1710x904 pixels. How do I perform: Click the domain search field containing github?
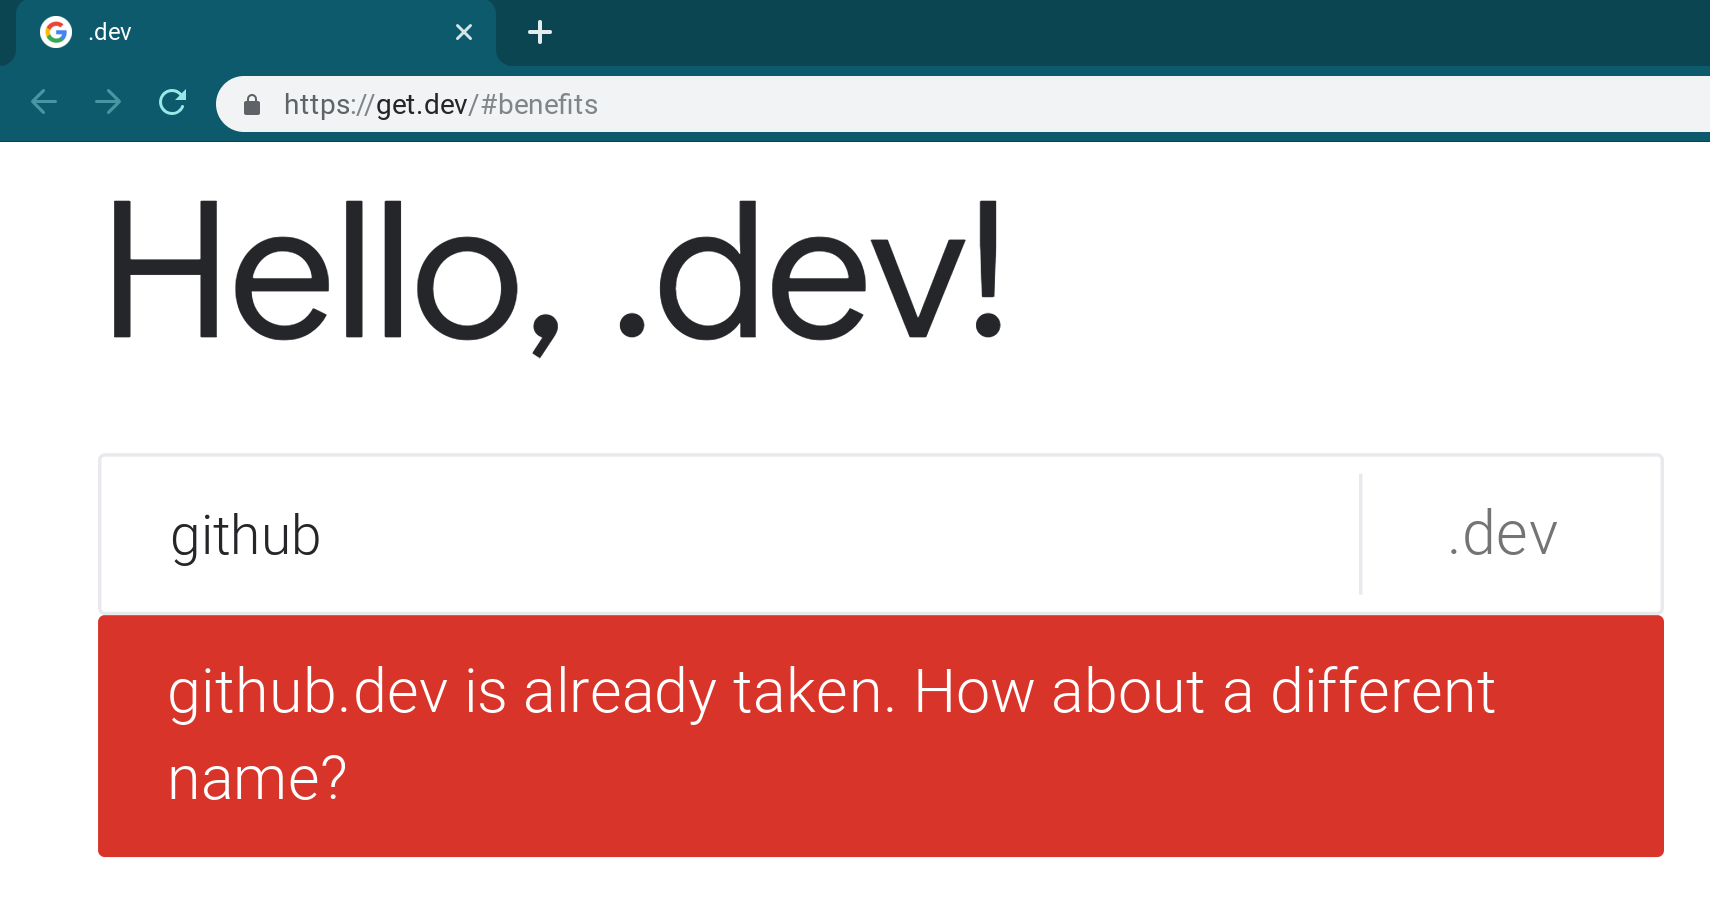tap(730, 534)
